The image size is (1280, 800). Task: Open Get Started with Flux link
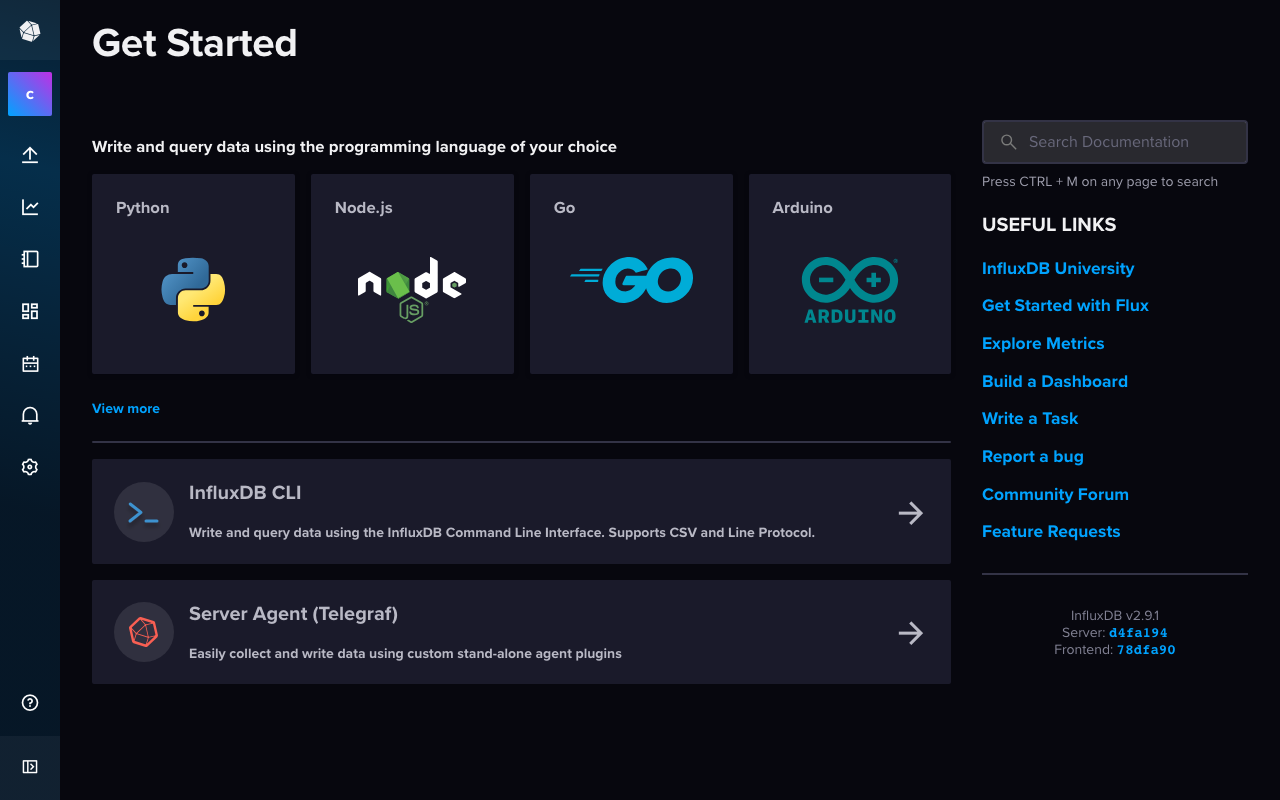point(1065,306)
